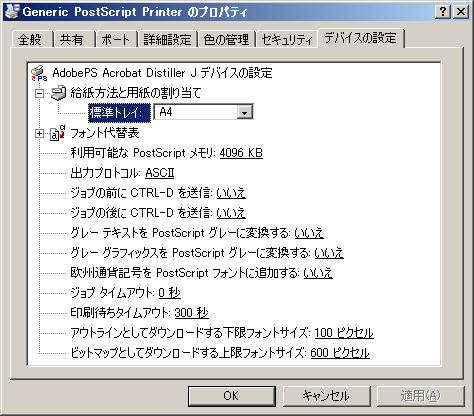
Task: Open the セキュリティ tab
Action: click(x=287, y=40)
